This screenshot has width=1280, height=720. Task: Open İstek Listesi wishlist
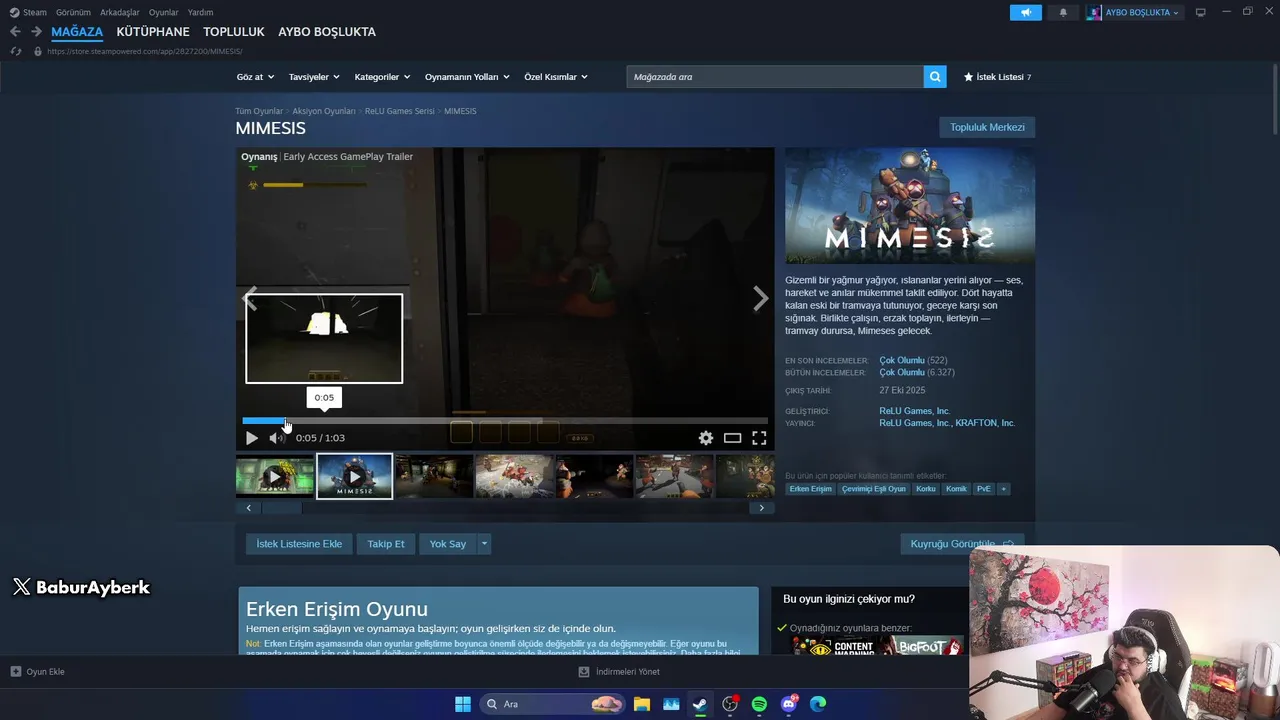point(997,77)
